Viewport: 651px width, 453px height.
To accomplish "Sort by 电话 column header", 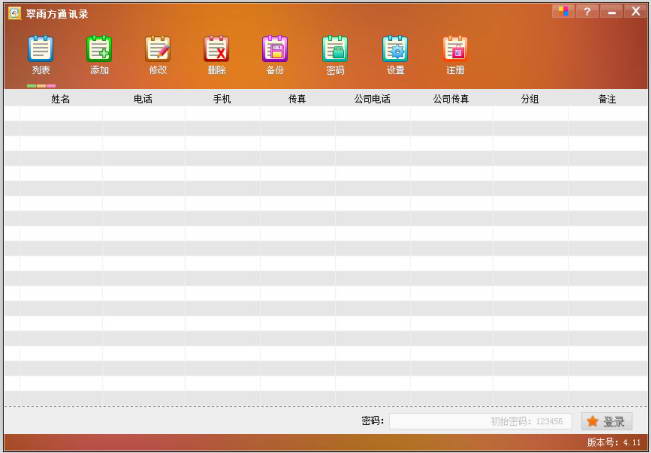I will pyautogui.click(x=143, y=99).
